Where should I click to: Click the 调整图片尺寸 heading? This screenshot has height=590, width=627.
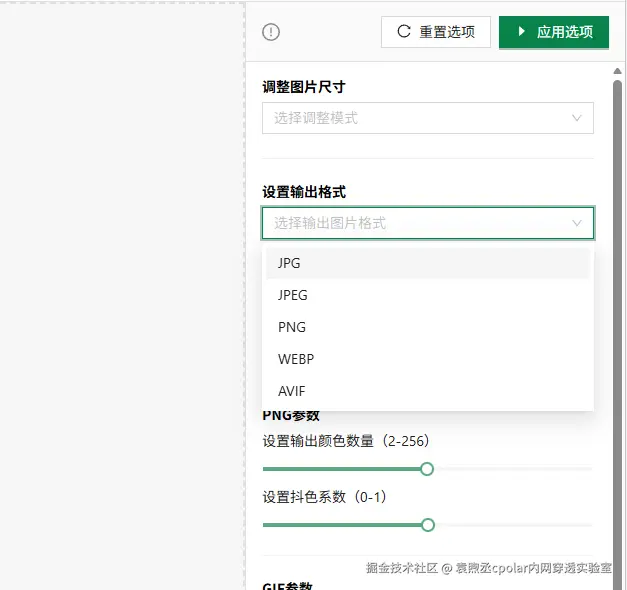pyautogui.click(x=304, y=87)
